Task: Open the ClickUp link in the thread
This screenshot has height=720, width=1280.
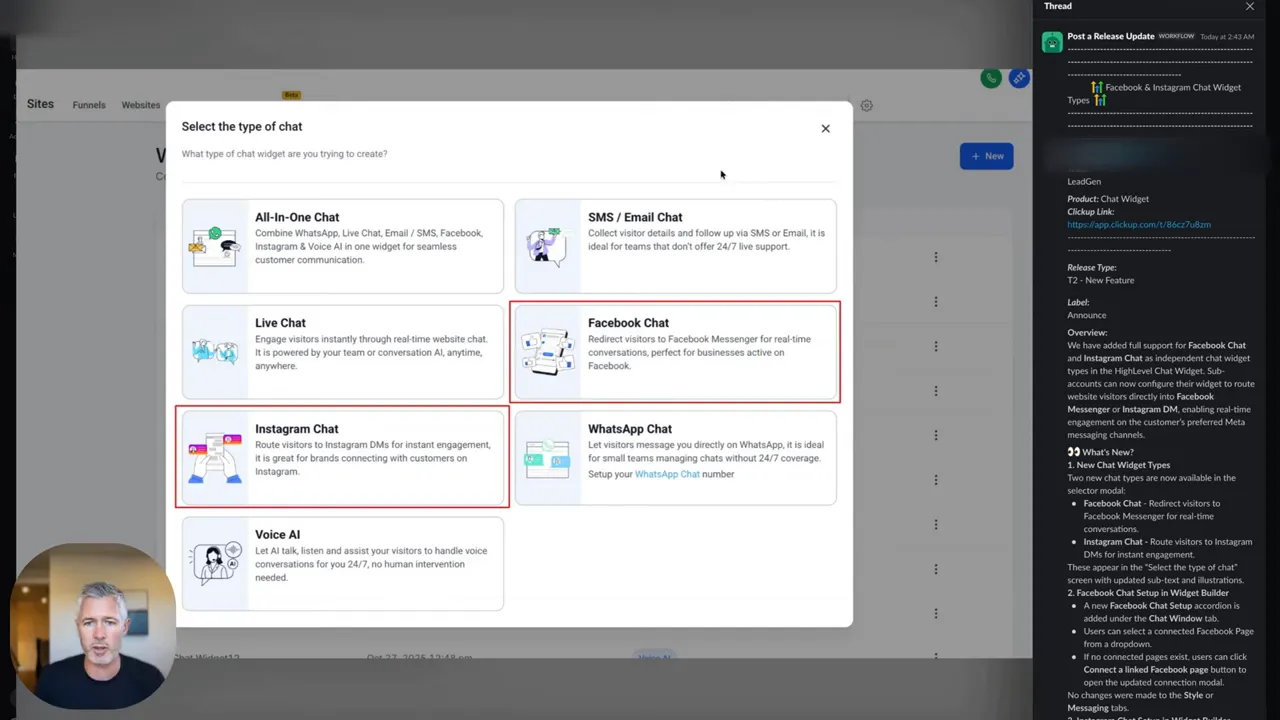Action: tap(1139, 225)
